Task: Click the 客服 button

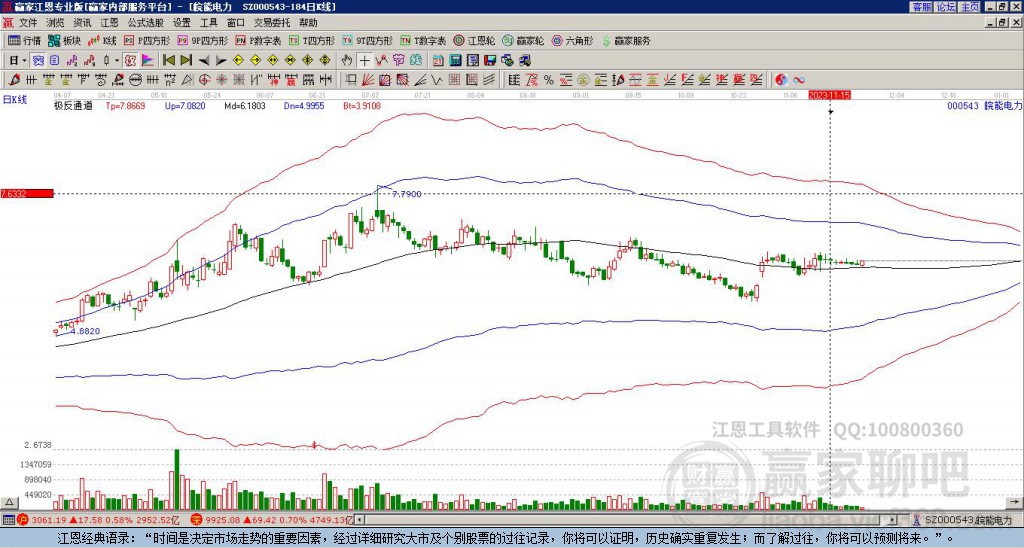Action: (921, 7)
